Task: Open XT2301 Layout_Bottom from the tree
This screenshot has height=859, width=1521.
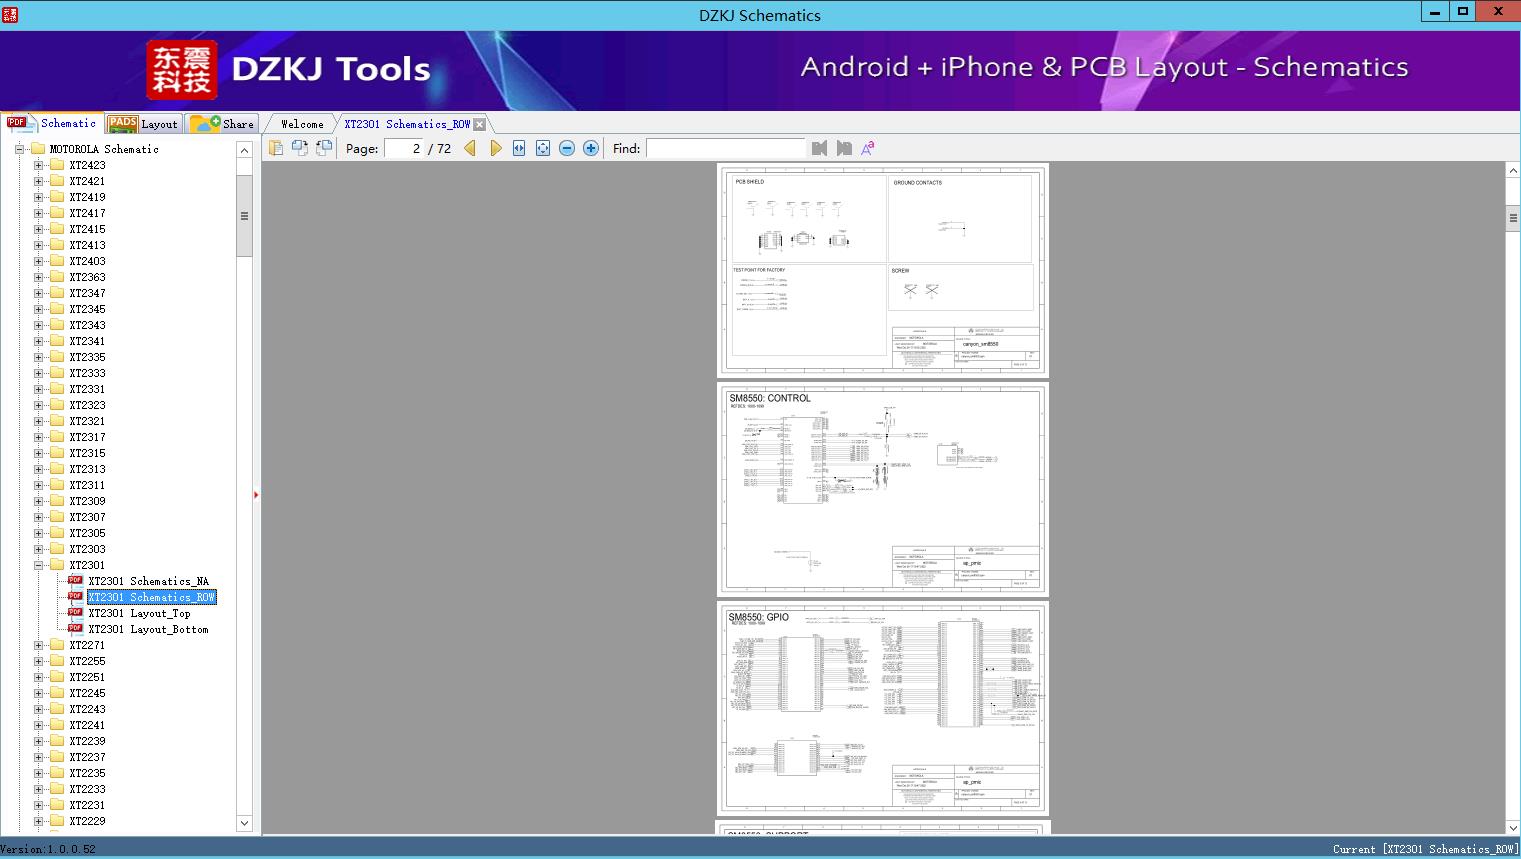Action: point(148,629)
